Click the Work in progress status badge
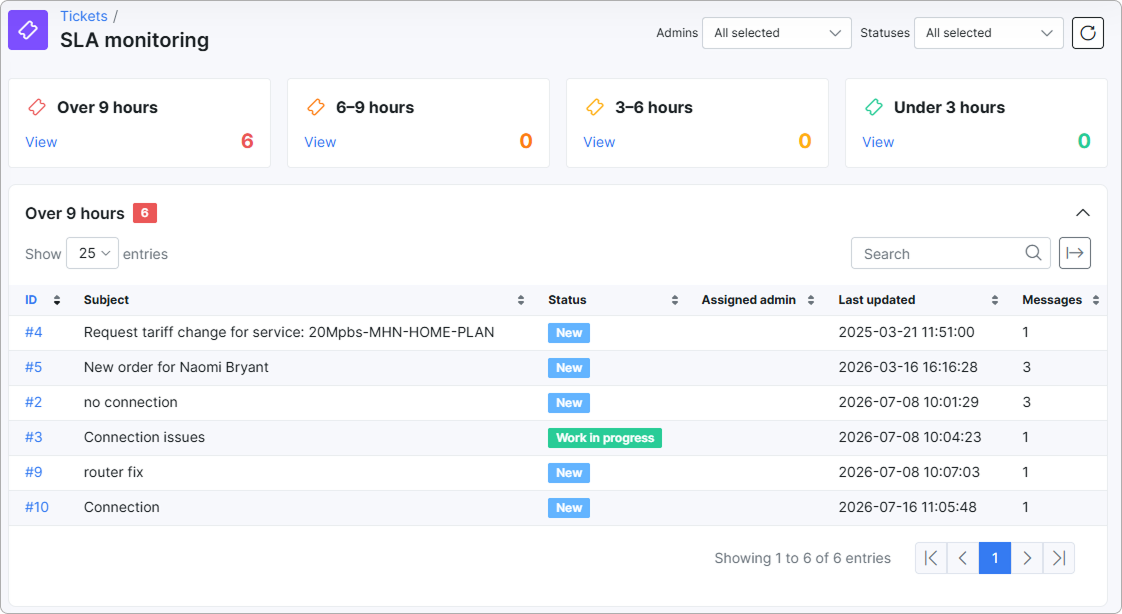 605,438
